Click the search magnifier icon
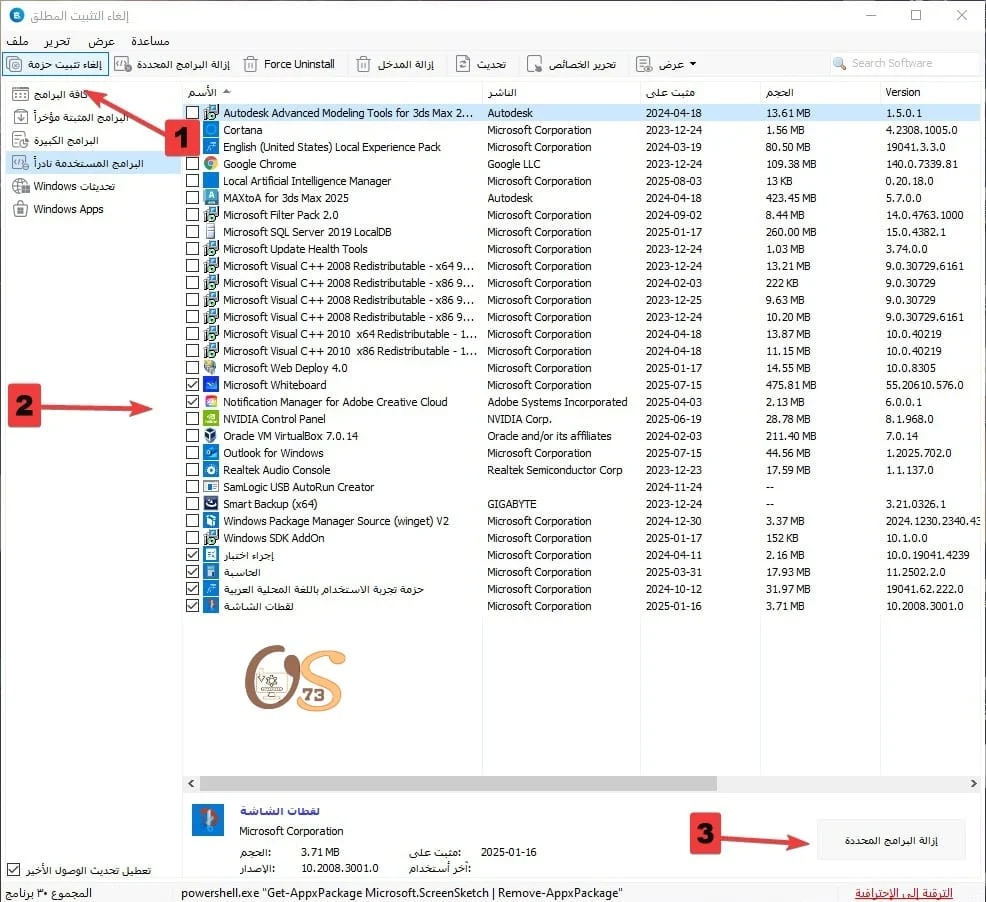Image resolution: width=986 pixels, height=902 pixels. tap(839, 64)
